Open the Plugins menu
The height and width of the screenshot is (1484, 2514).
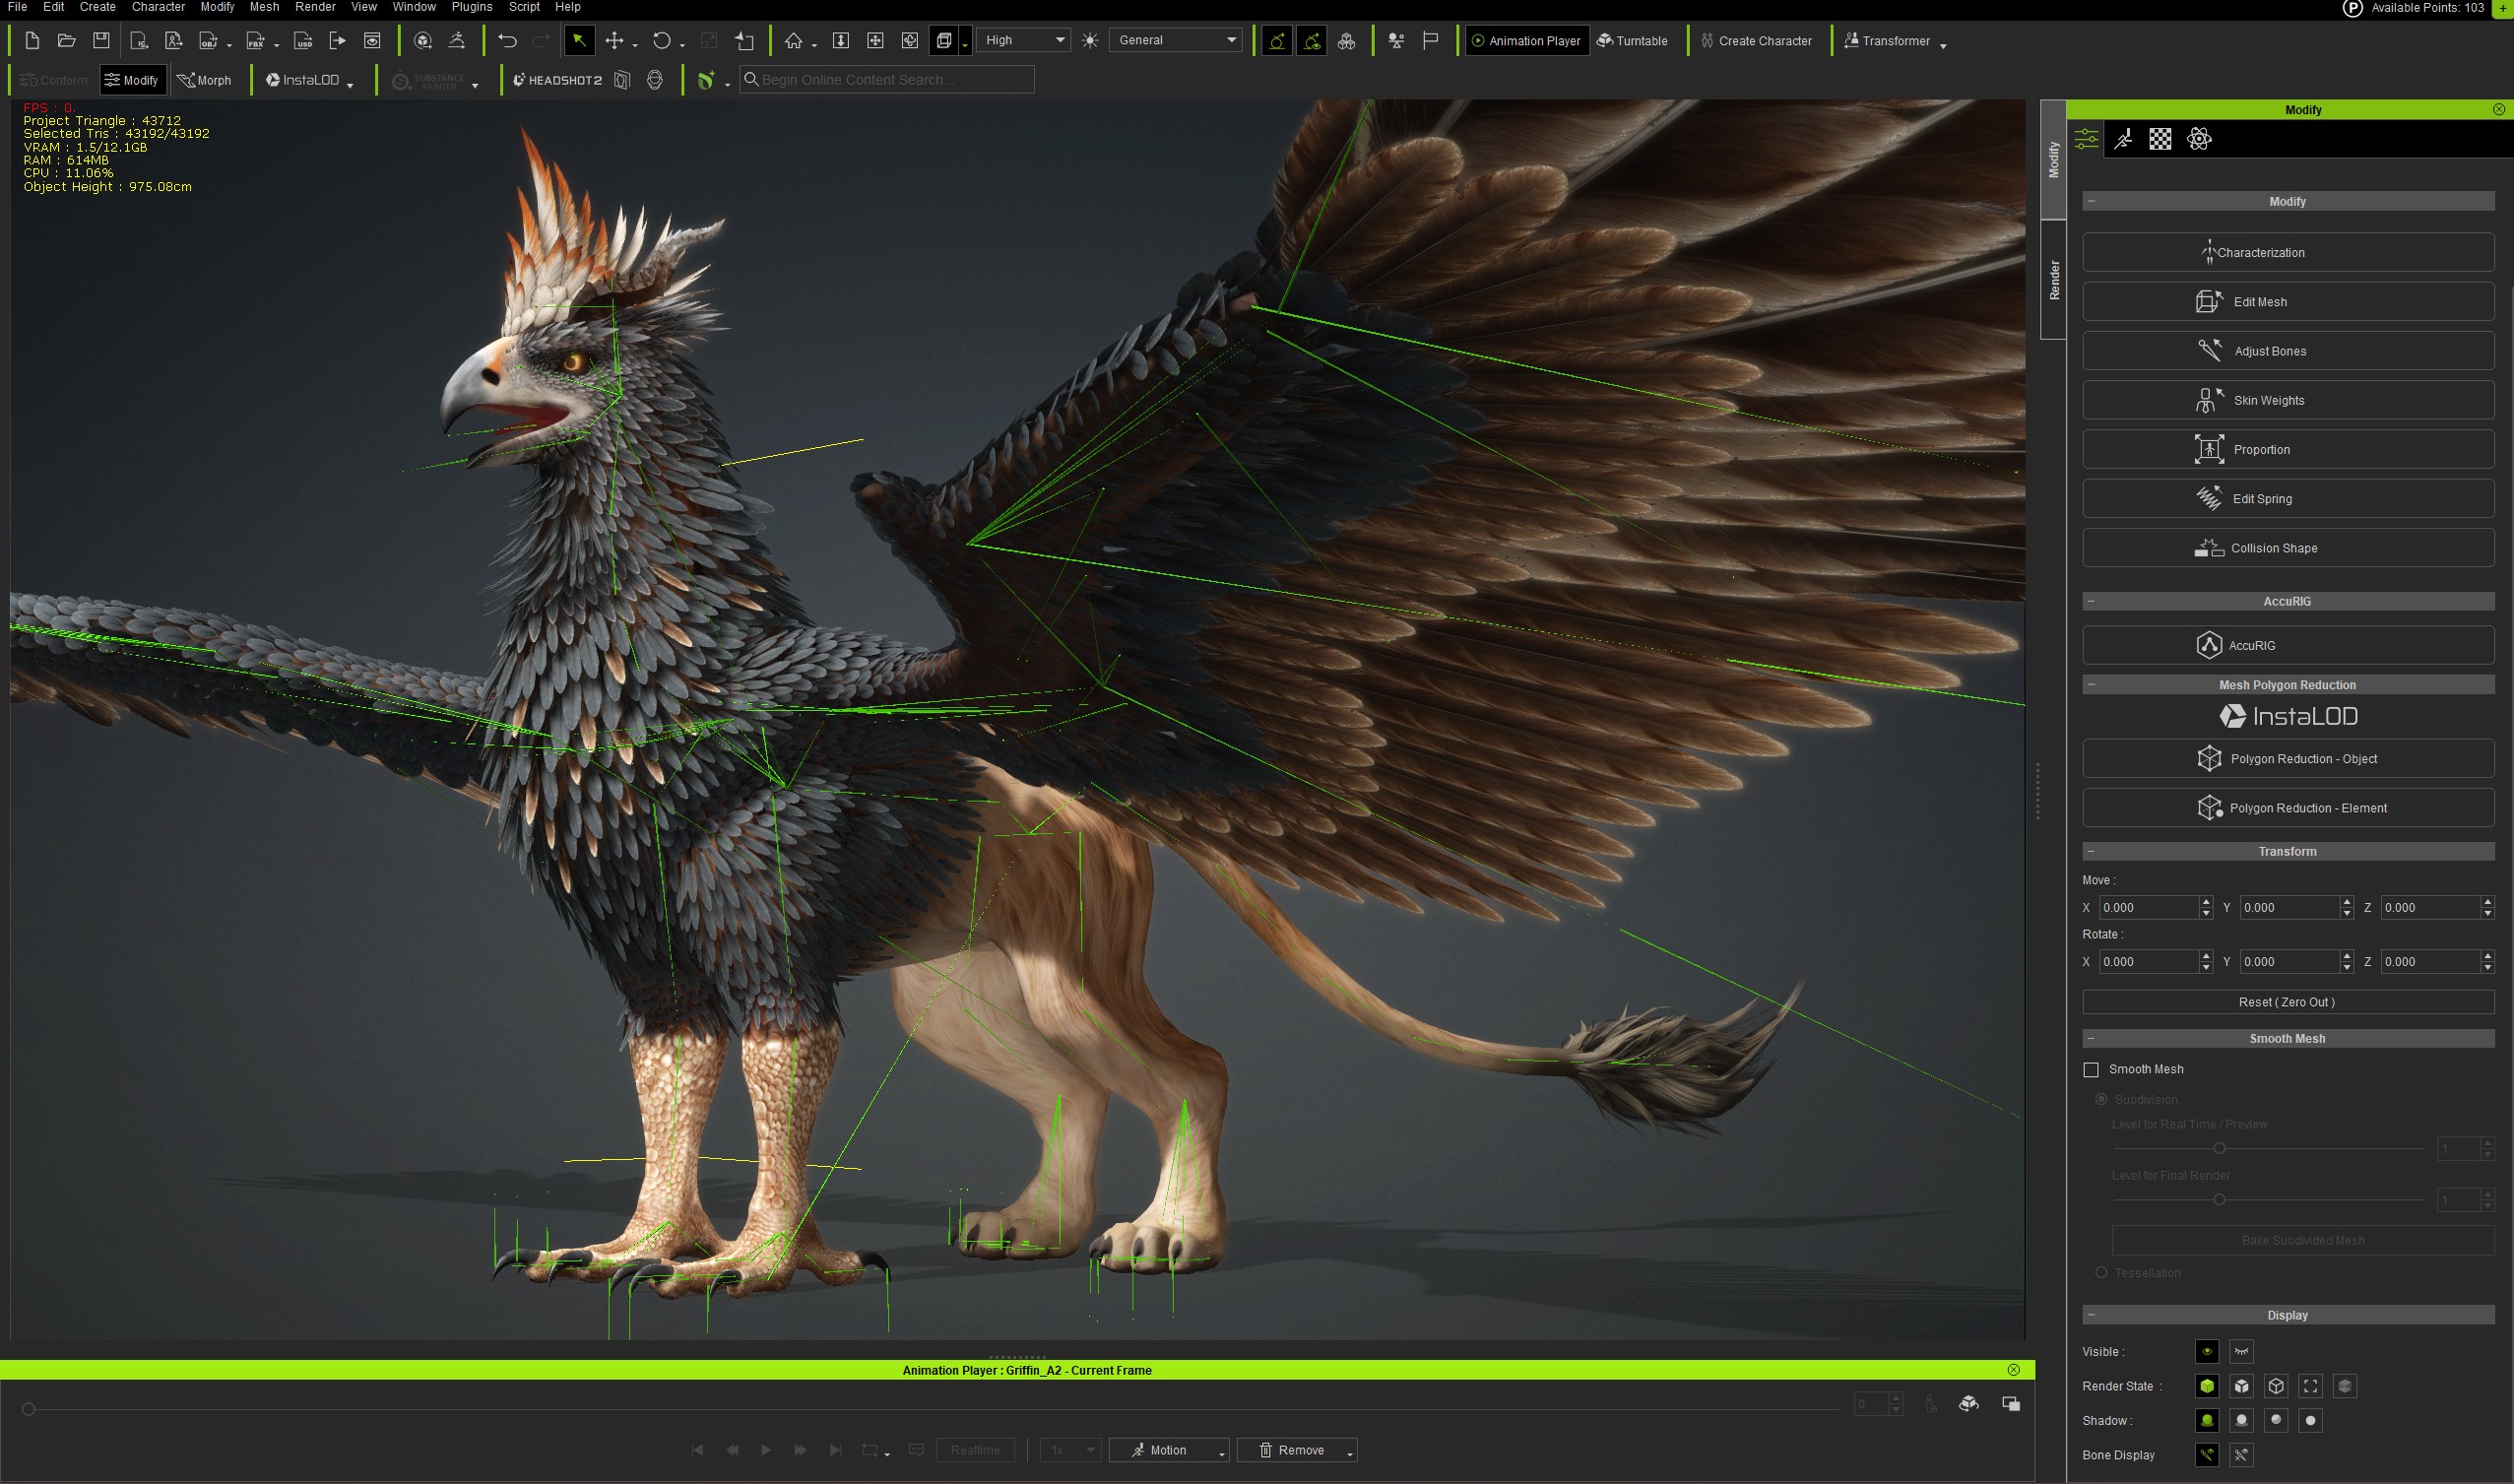coord(471,7)
